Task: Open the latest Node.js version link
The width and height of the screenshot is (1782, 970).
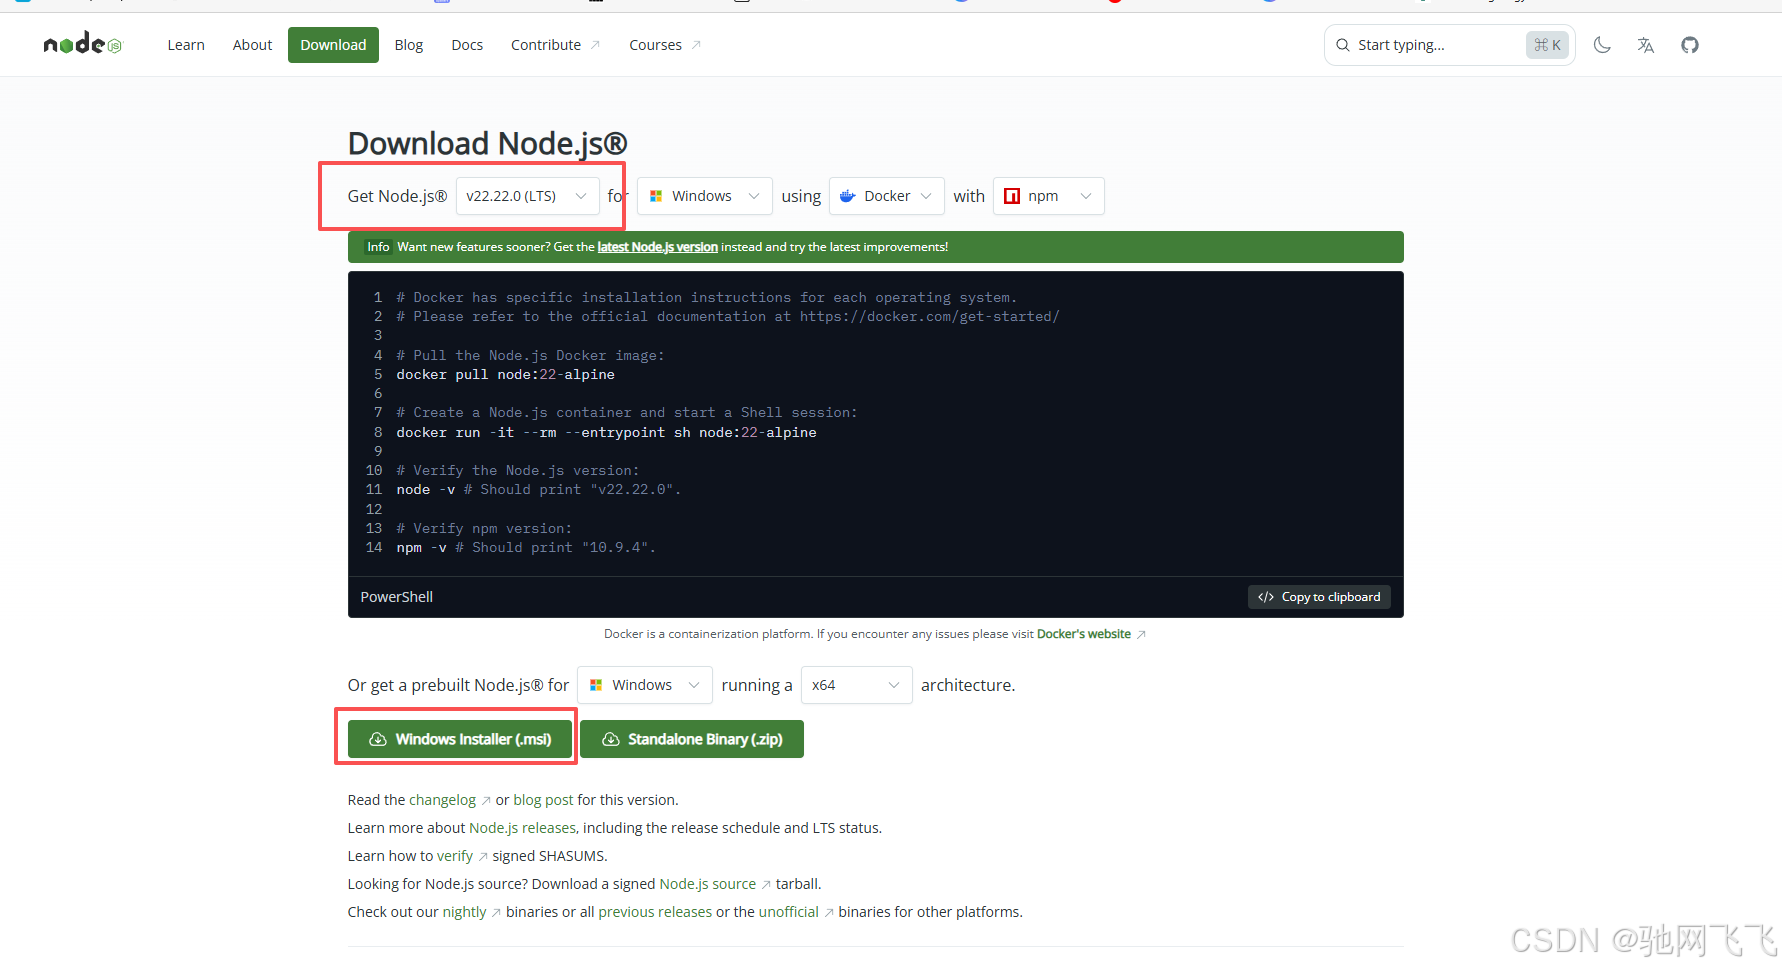Action: pyautogui.click(x=657, y=247)
